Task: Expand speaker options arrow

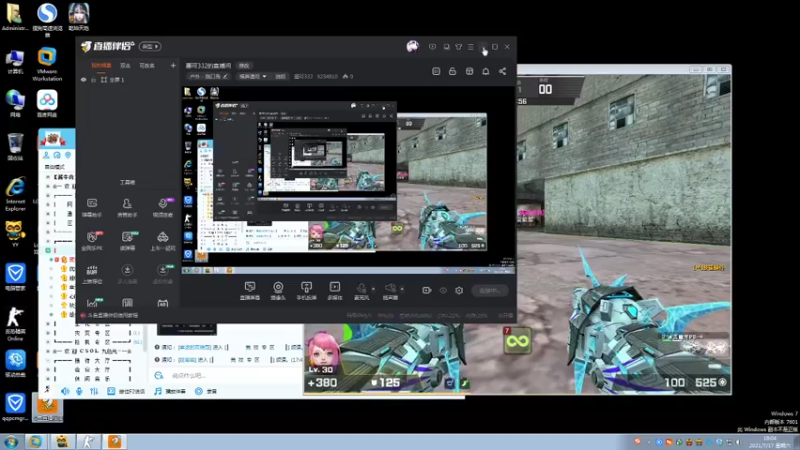Action: point(402,289)
